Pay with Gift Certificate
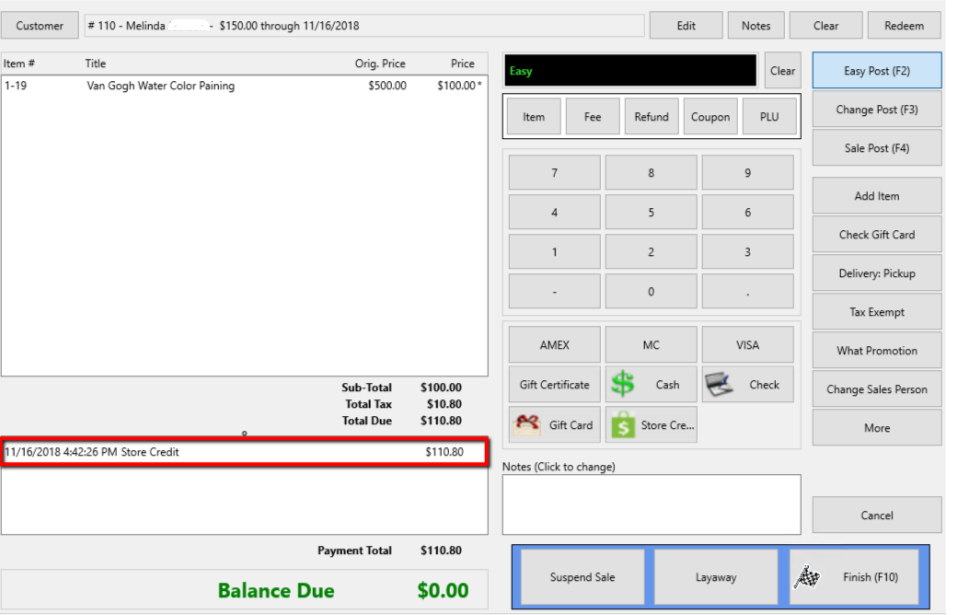This screenshot has width=953, height=615. [x=554, y=384]
